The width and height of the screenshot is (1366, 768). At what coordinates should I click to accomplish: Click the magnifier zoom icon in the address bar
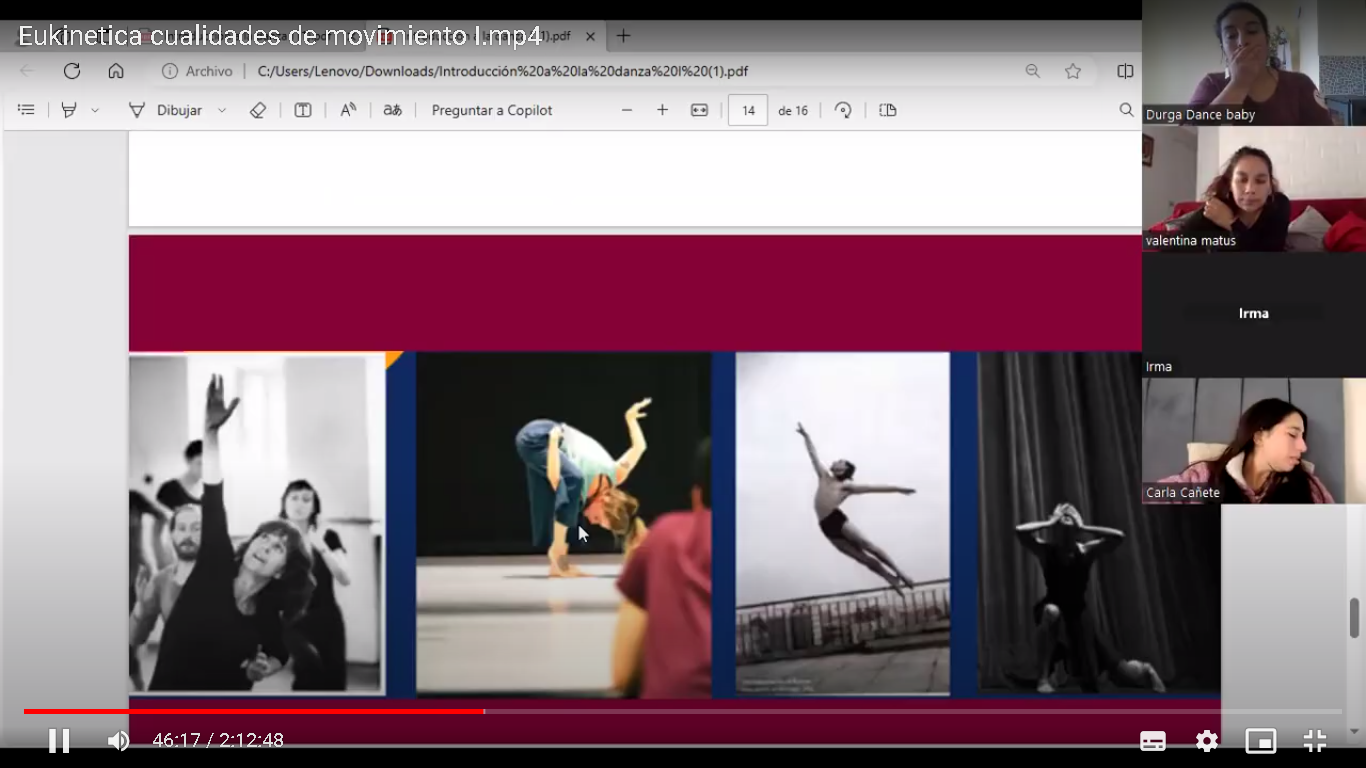(1033, 71)
